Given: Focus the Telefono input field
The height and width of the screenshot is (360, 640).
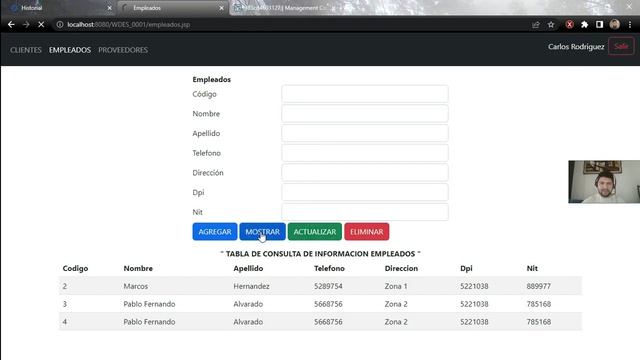Looking at the screenshot, I should pyautogui.click(x=365, y=153).
